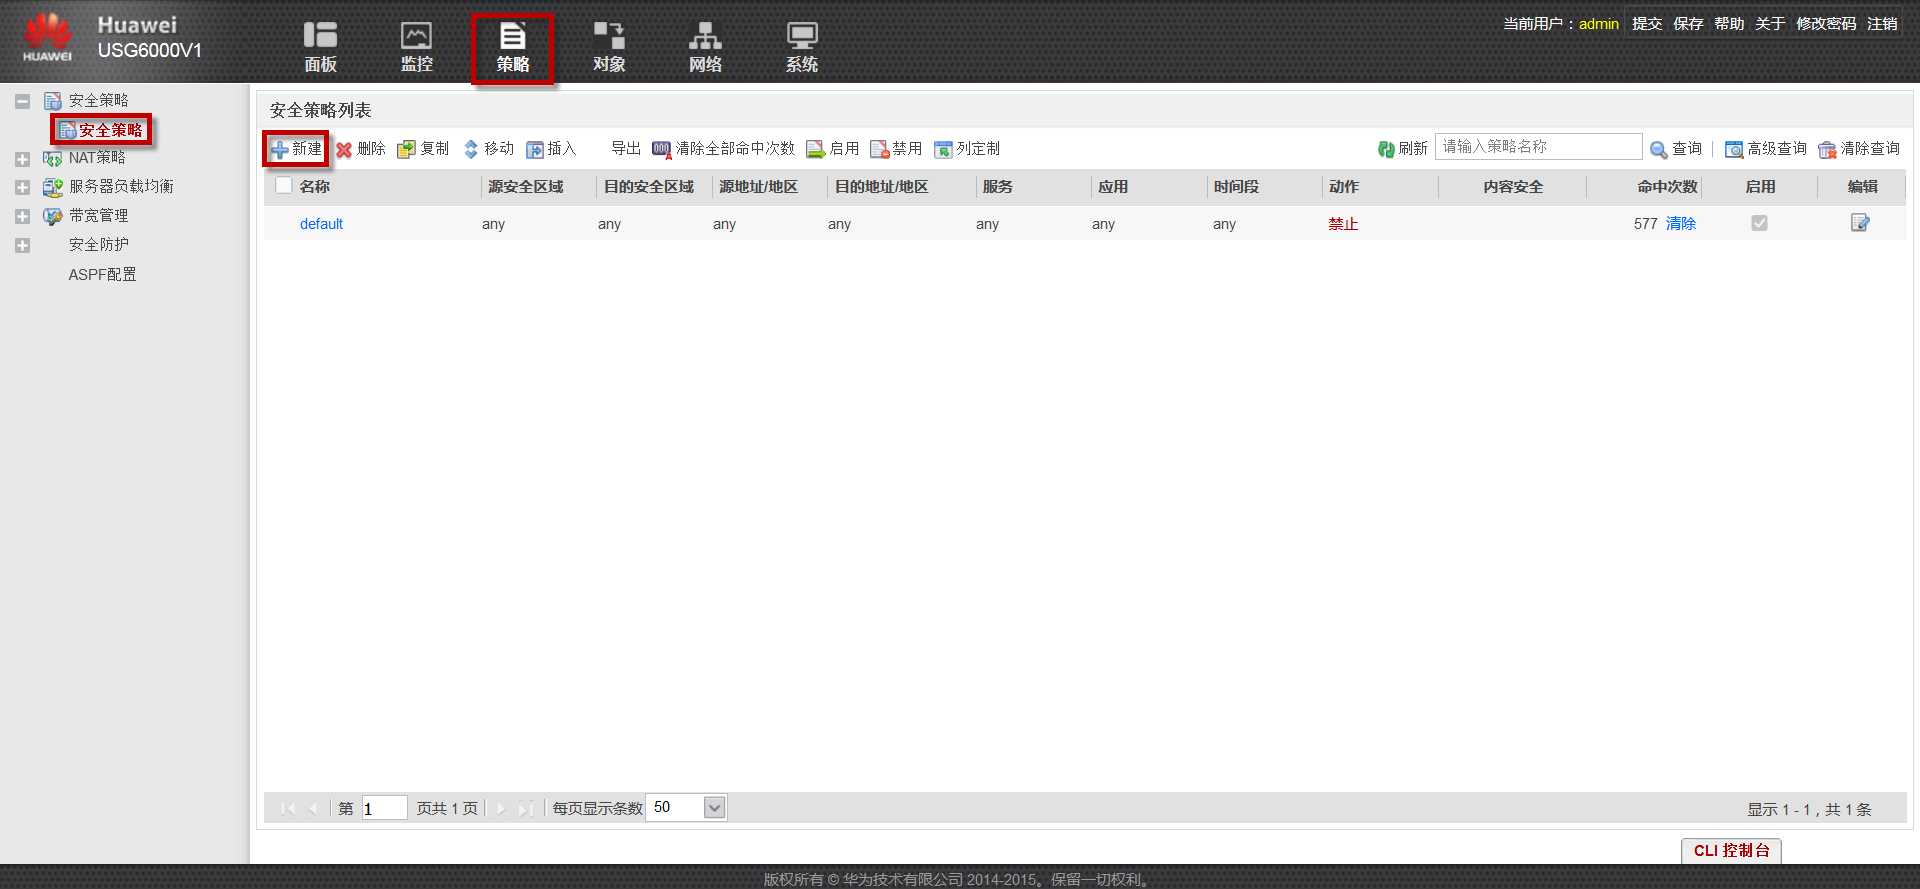The width and height of the screenshot is (1920, 889).
Task: Open the CLI 控制台 console
Action: point(1731,851)
